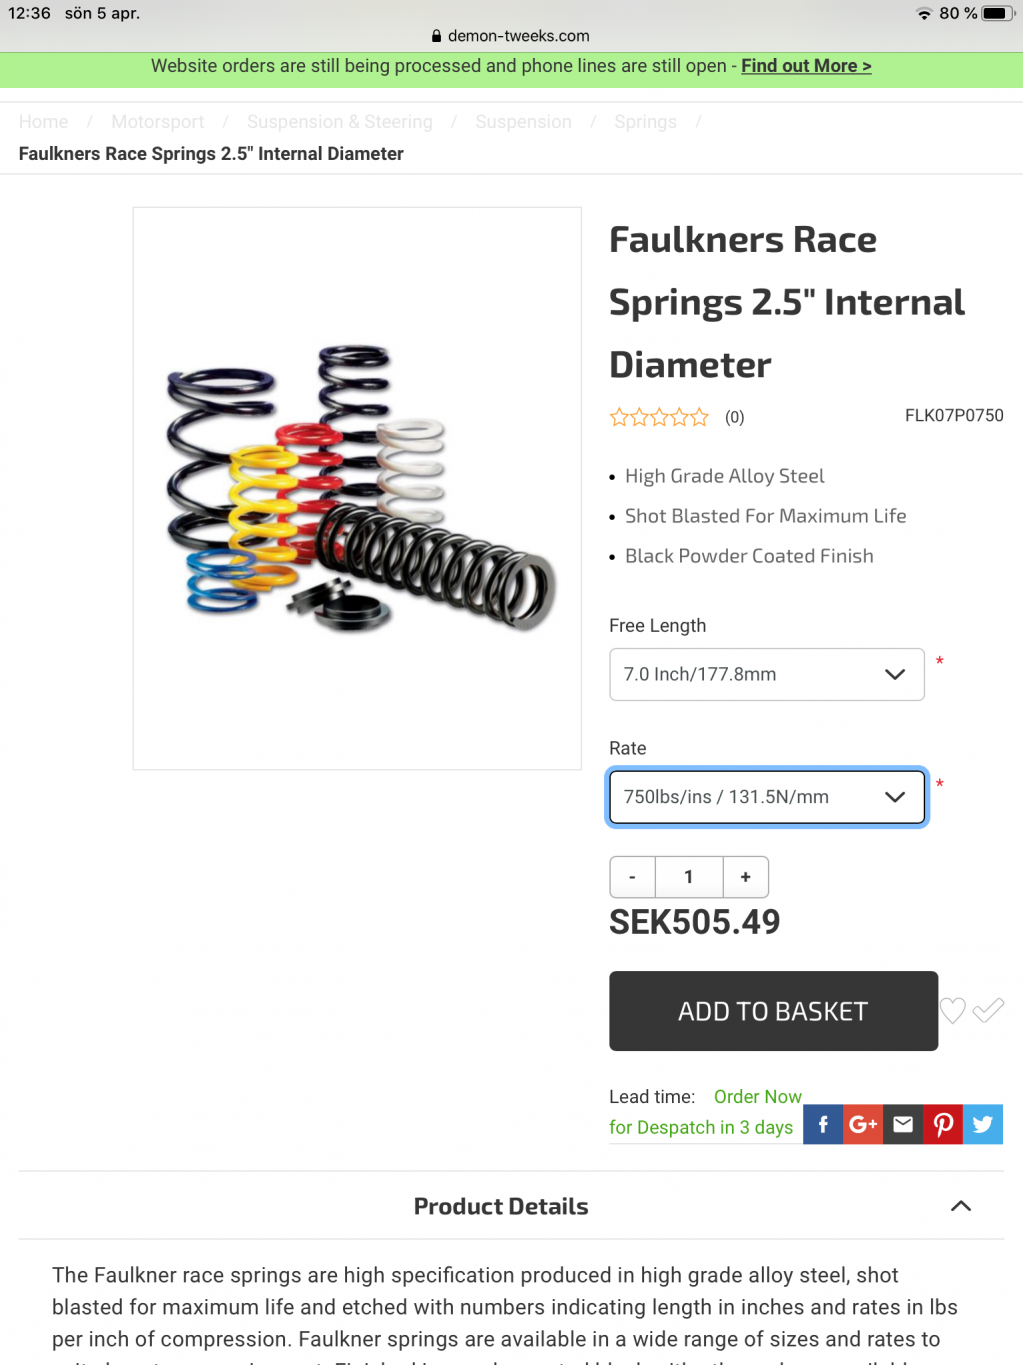This screenshot has width=1023, height=1365.
Task: Share product by email envelope icon
Action: pos(903,1124)
